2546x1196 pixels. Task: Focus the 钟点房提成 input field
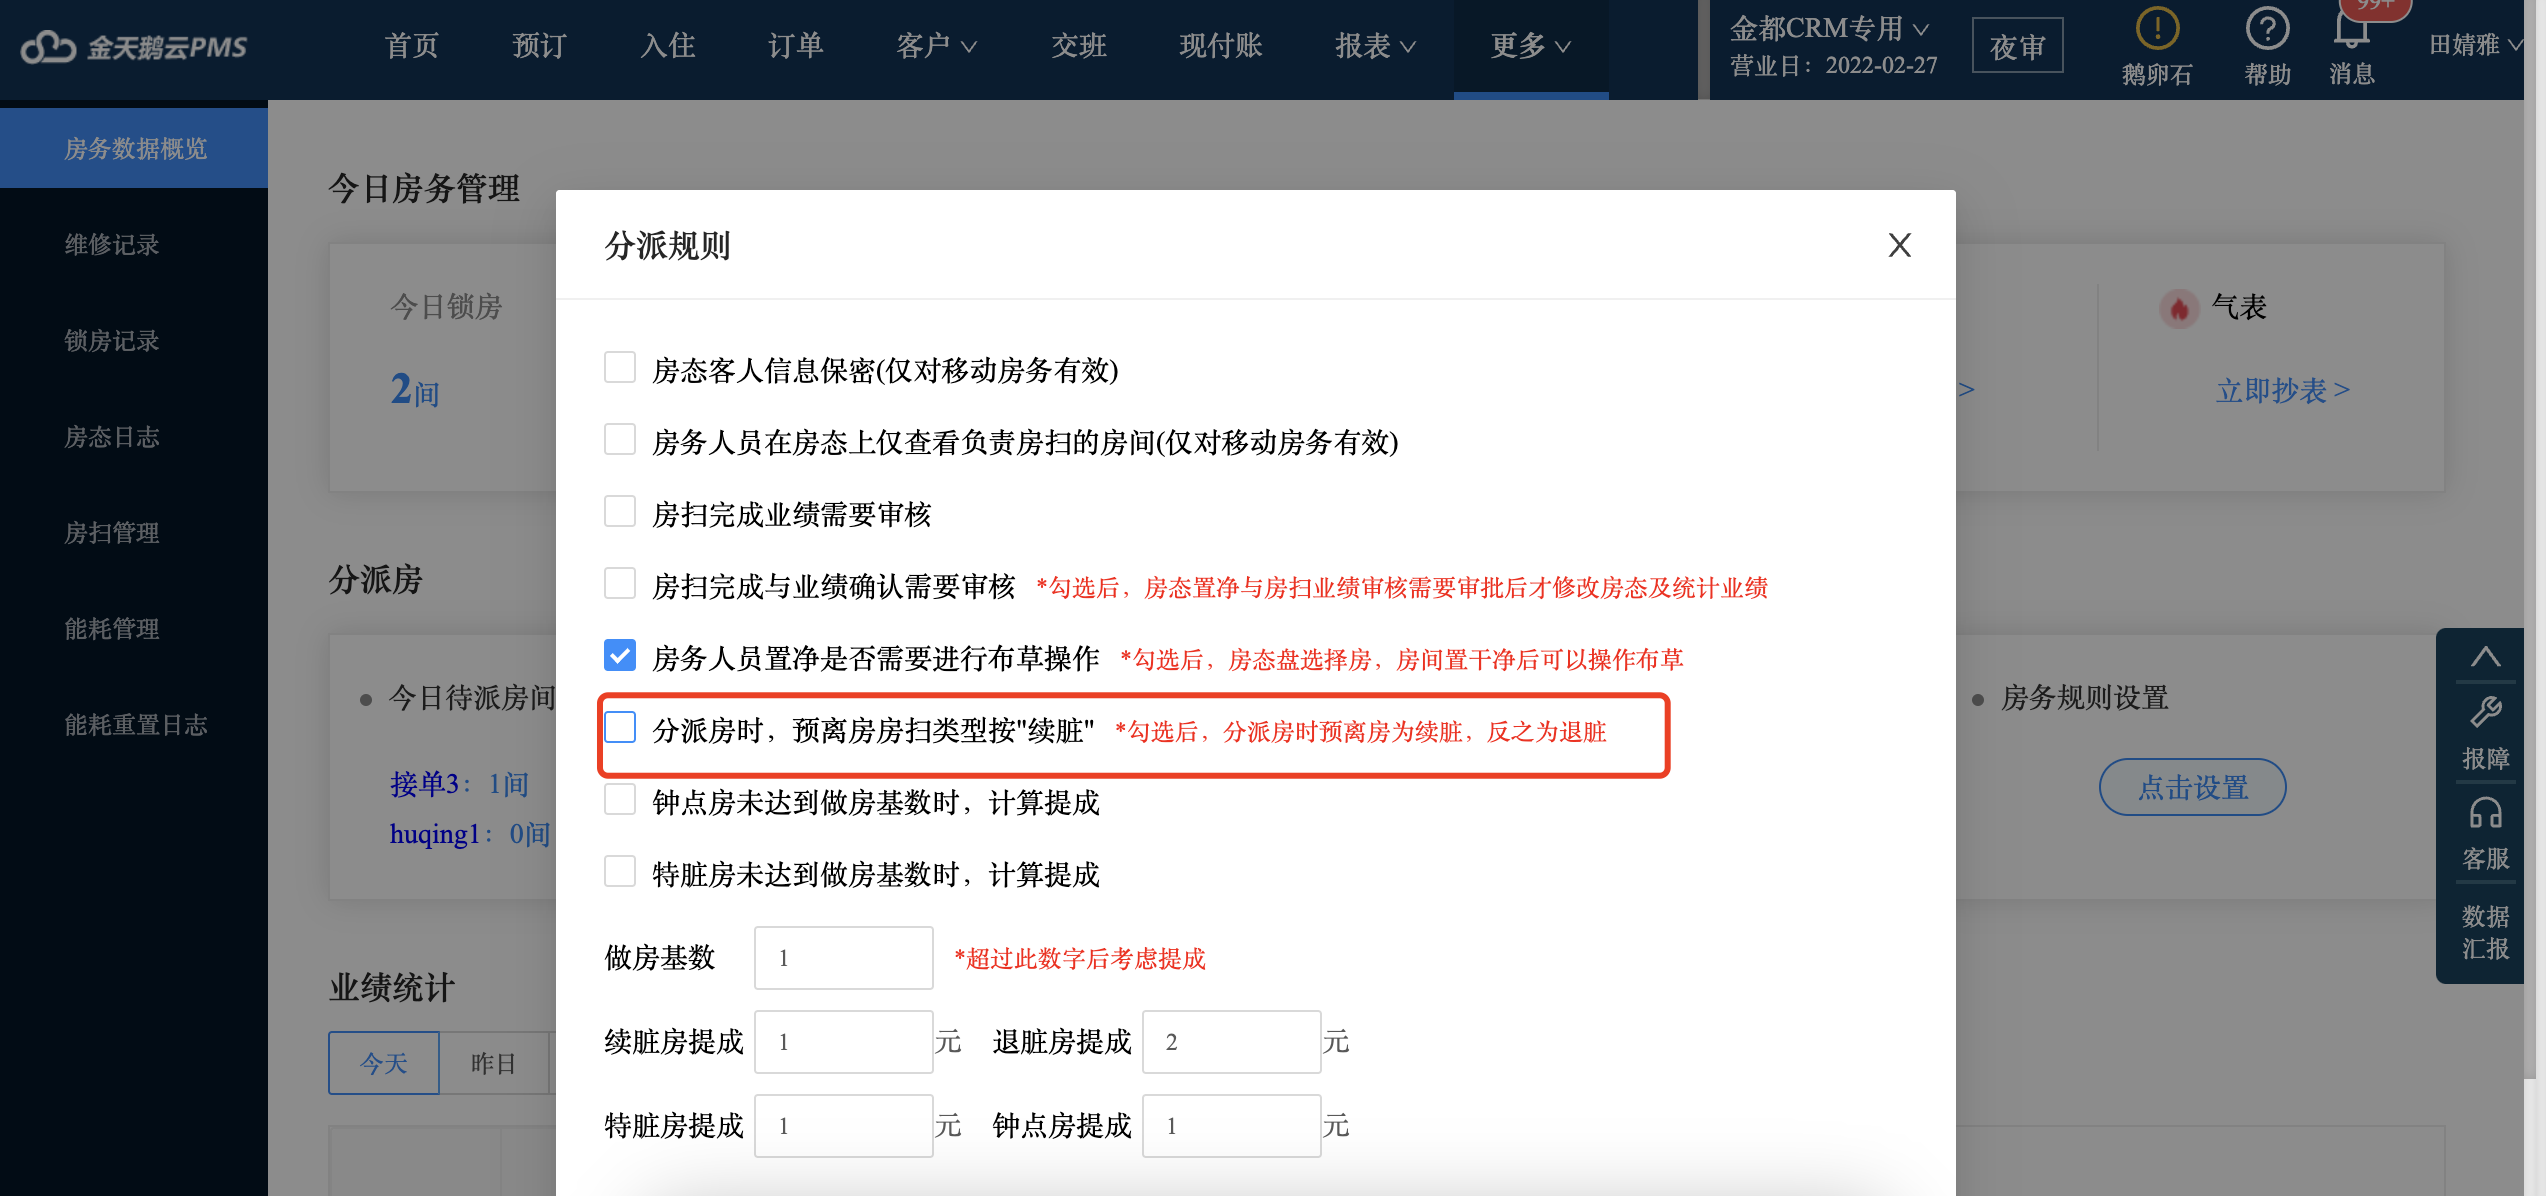[1231, 1126]
